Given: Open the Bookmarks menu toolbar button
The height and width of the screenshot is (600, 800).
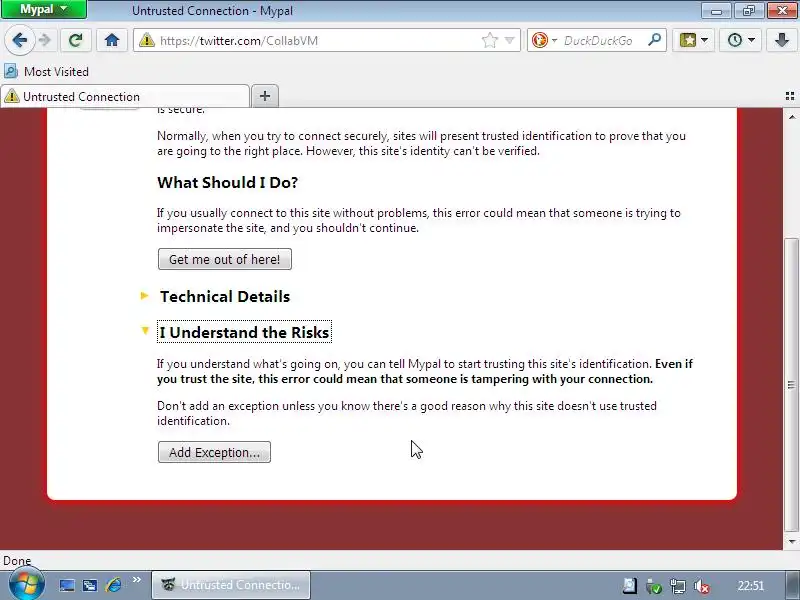Looking at the screenshot, I should [693, 40].
